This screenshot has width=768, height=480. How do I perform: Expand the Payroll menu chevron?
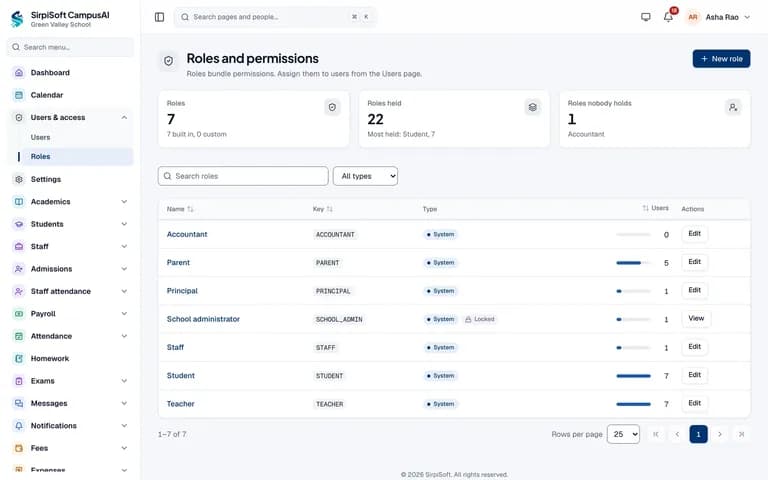click(124, 314)
